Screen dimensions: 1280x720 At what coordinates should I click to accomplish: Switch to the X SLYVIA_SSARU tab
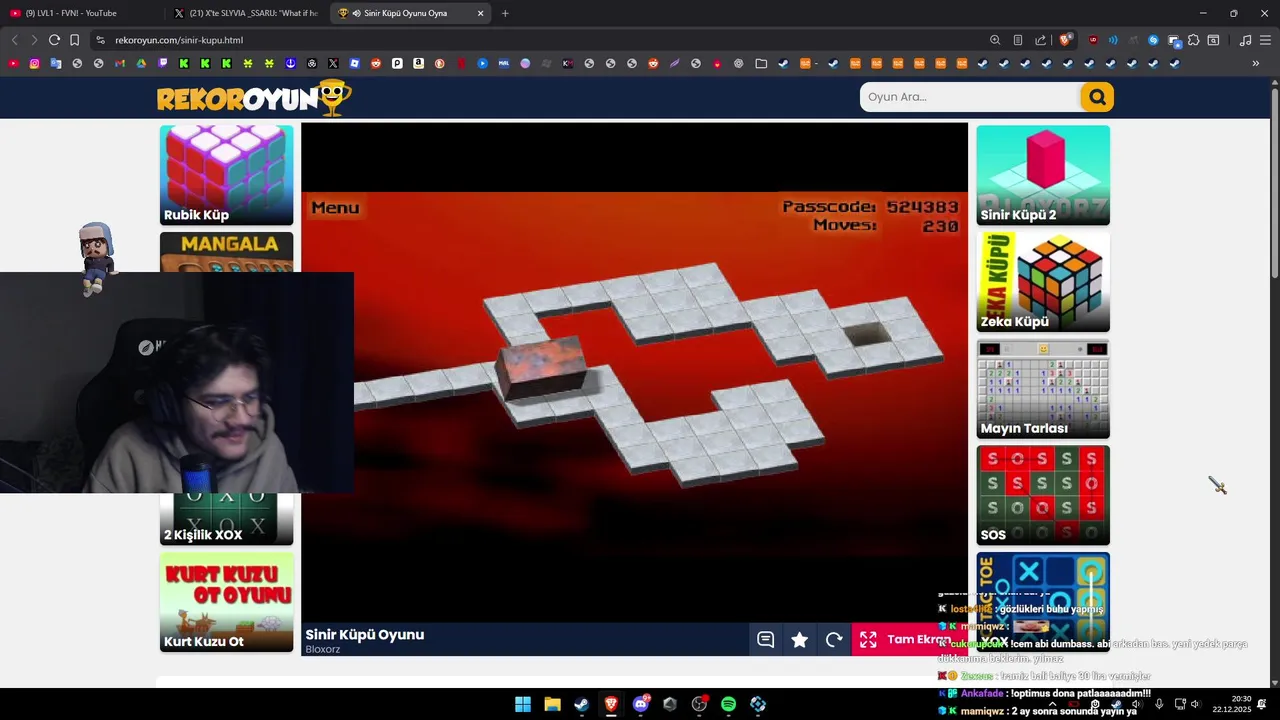tap(245, 13)
